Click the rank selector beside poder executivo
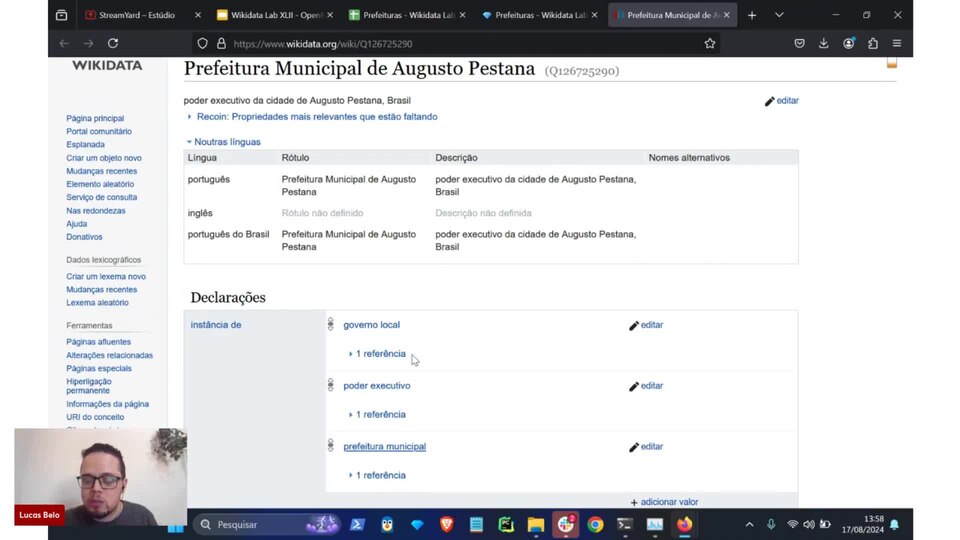The height and width of the screenshot is (540, 960). coord(331,385)
